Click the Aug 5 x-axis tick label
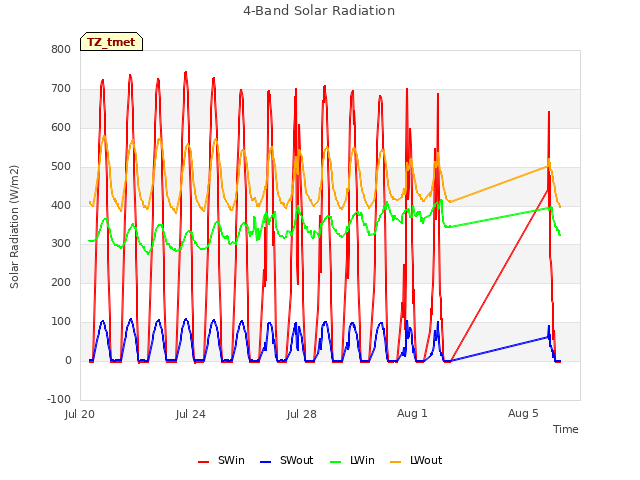The height and width of the screenshot is (480, 640). click(523, 413)
